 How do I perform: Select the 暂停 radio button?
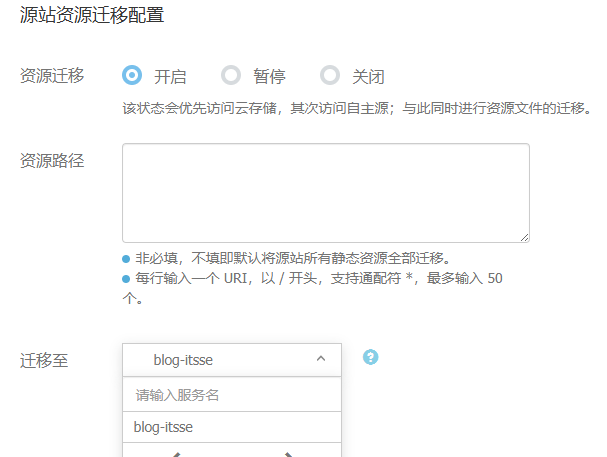tap(231, 75)
